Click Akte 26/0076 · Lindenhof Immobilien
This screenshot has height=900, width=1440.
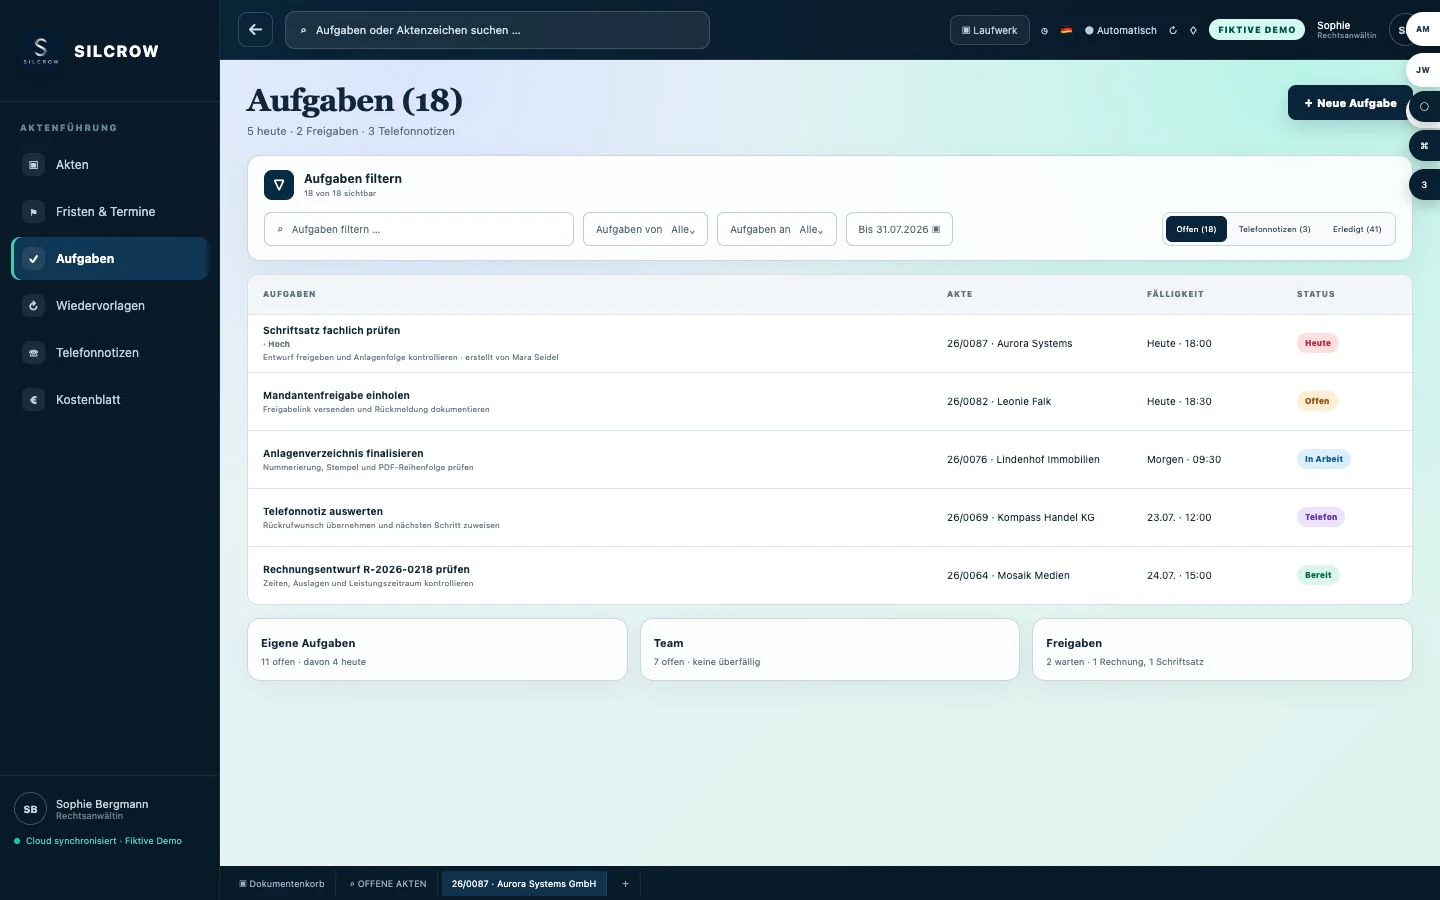(1023, 460)
